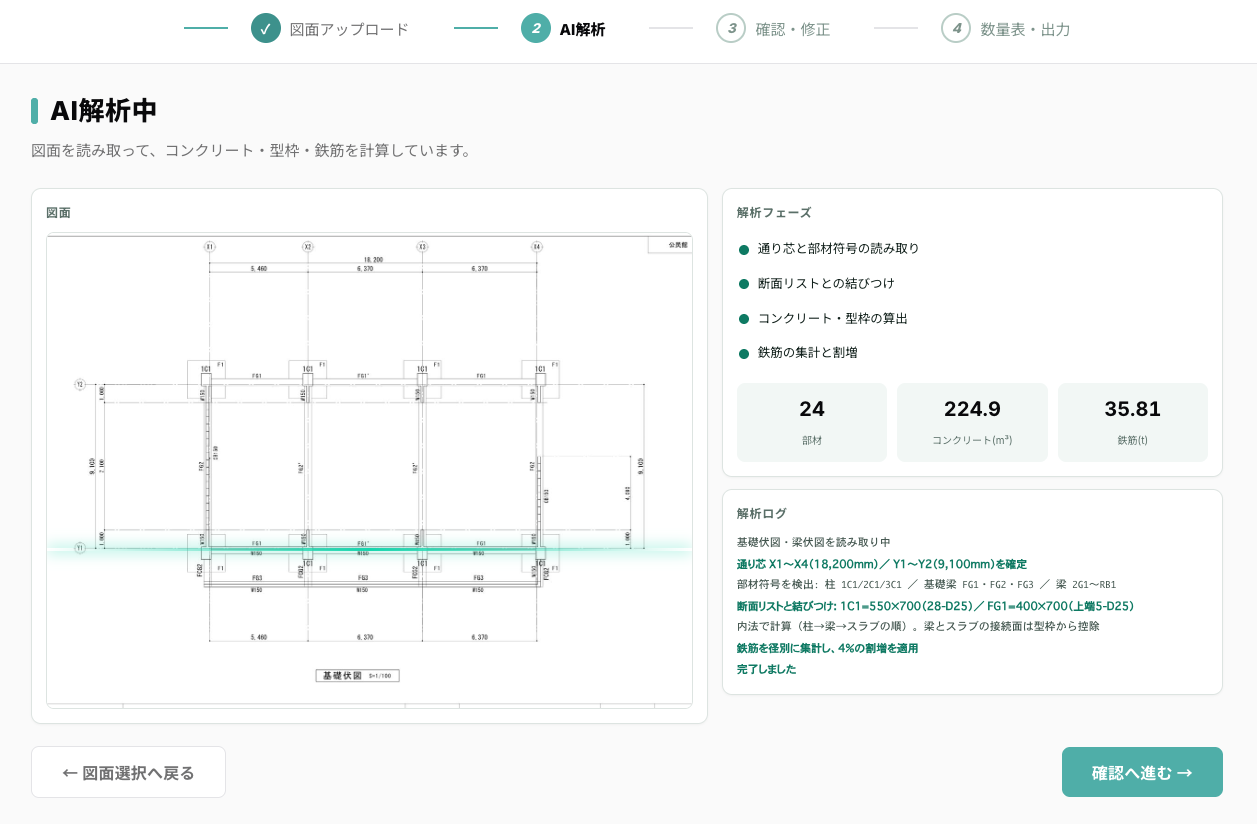Click the 完了しました log line

click(767, 669)
